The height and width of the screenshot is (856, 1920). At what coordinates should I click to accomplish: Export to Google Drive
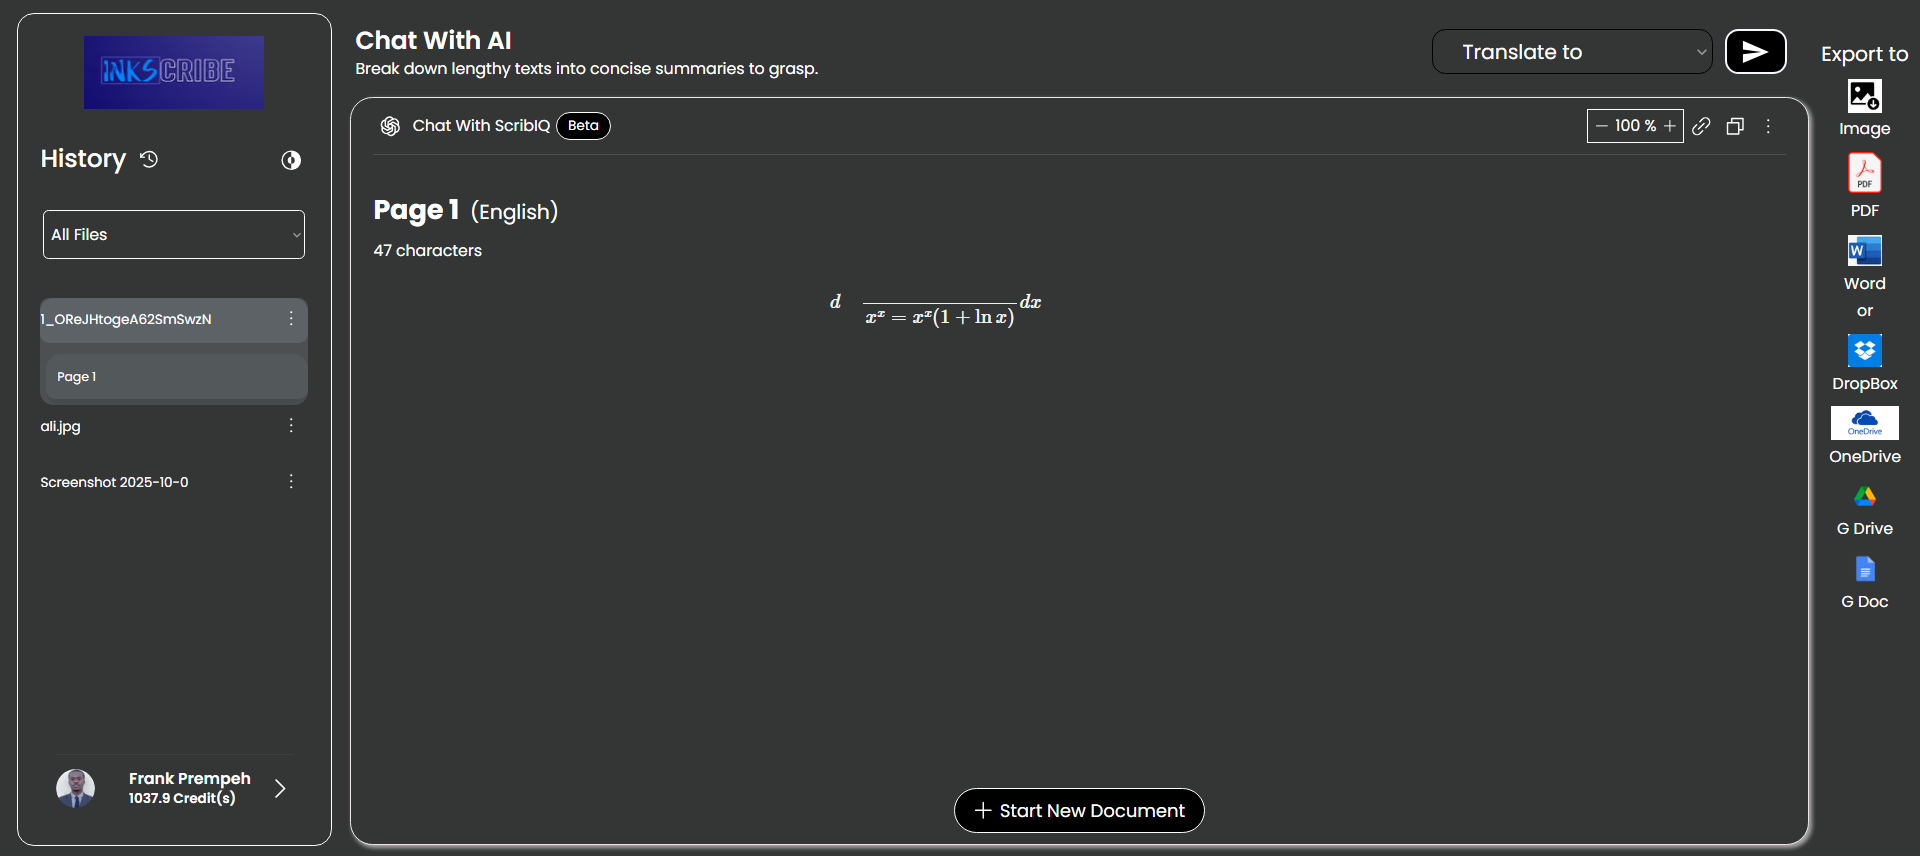point(1864,497)
